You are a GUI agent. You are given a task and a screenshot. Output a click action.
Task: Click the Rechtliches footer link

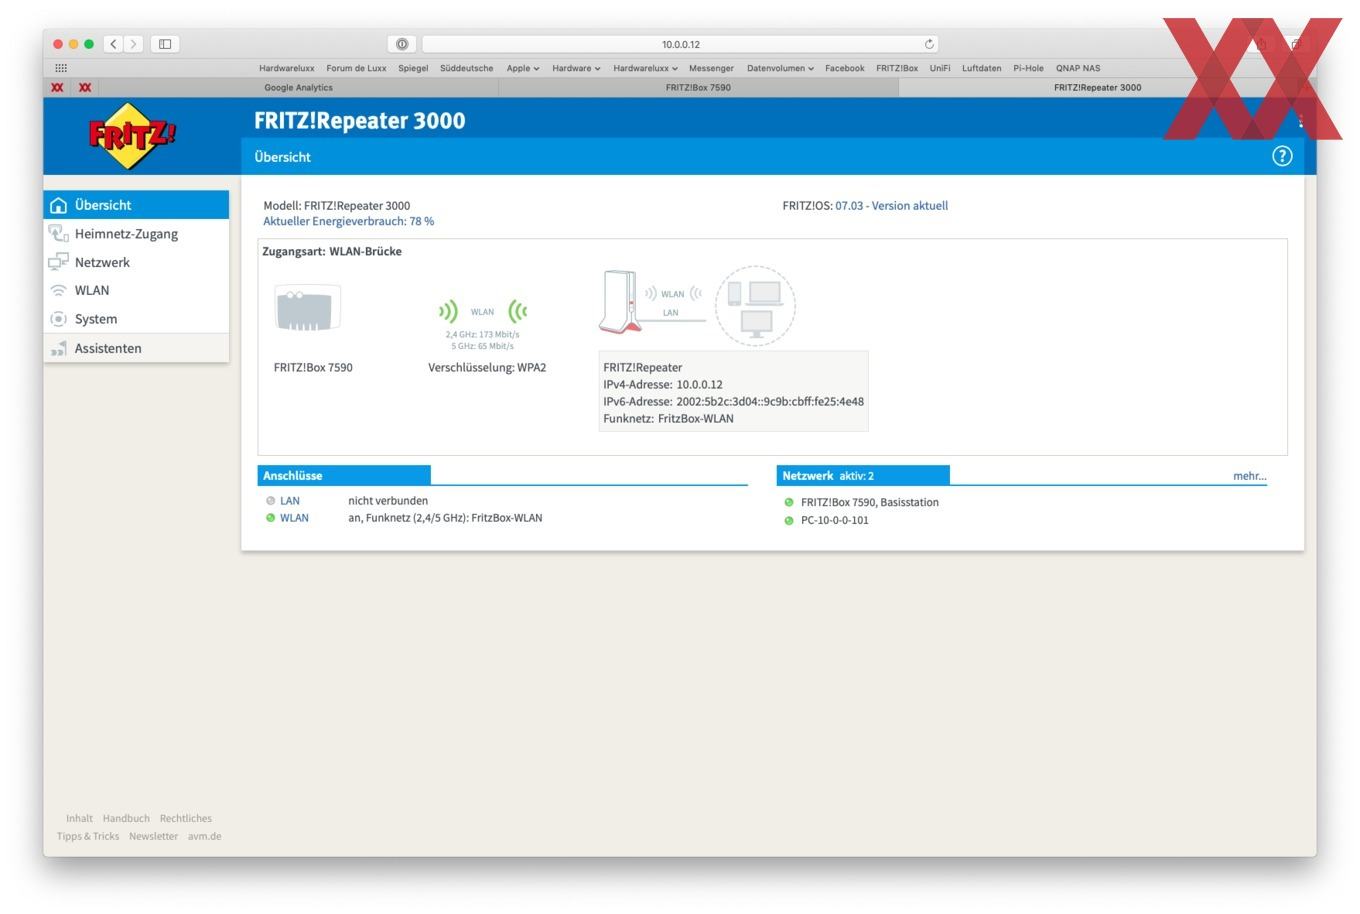point(185,818)
